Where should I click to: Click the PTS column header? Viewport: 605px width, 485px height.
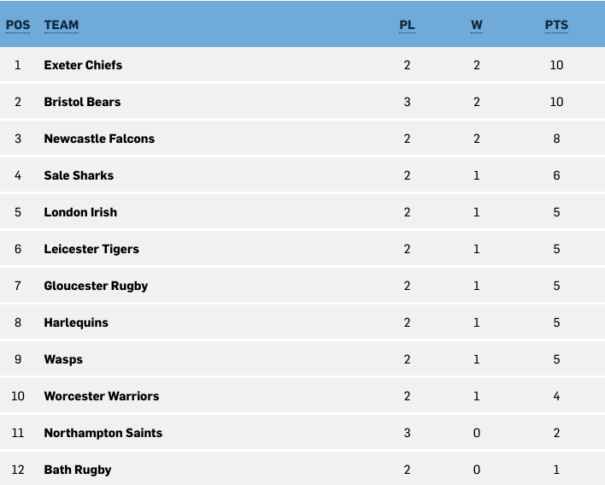click(x=556, y=25)
